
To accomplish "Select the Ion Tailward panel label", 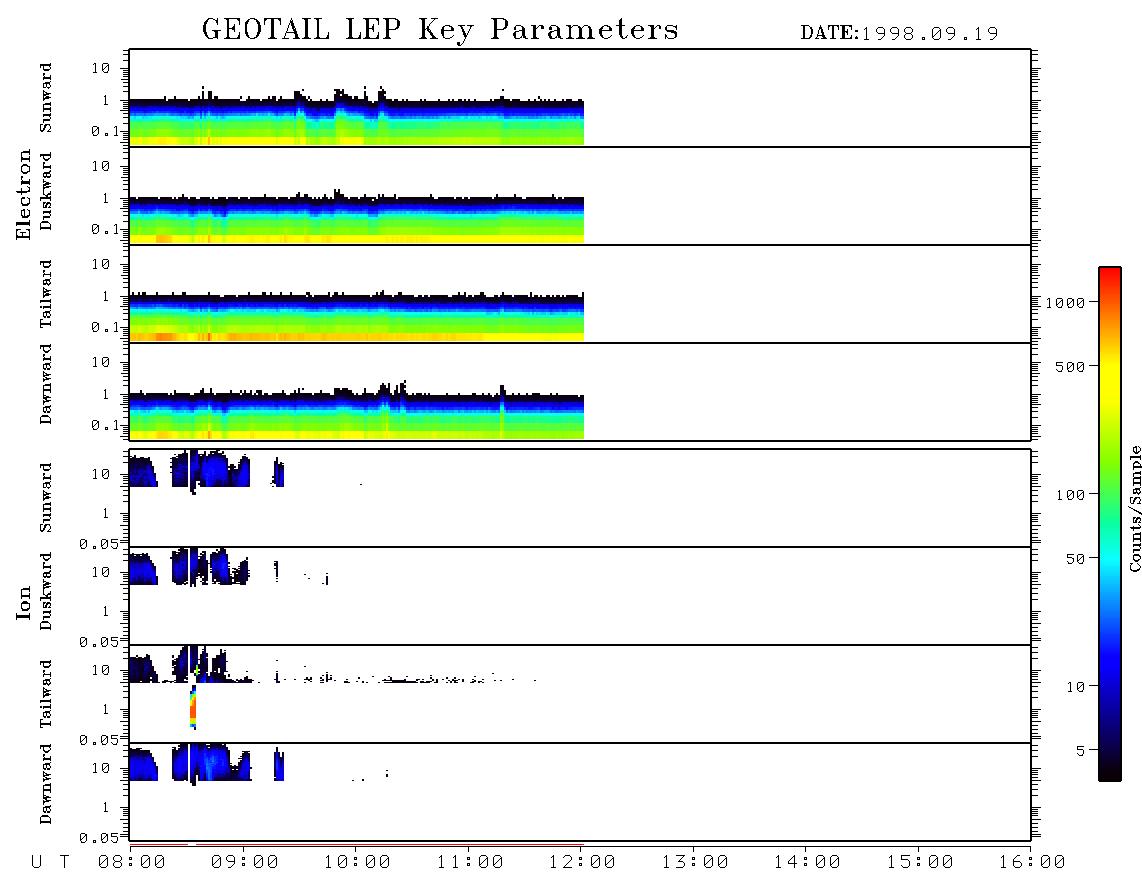I will [46, 694].
